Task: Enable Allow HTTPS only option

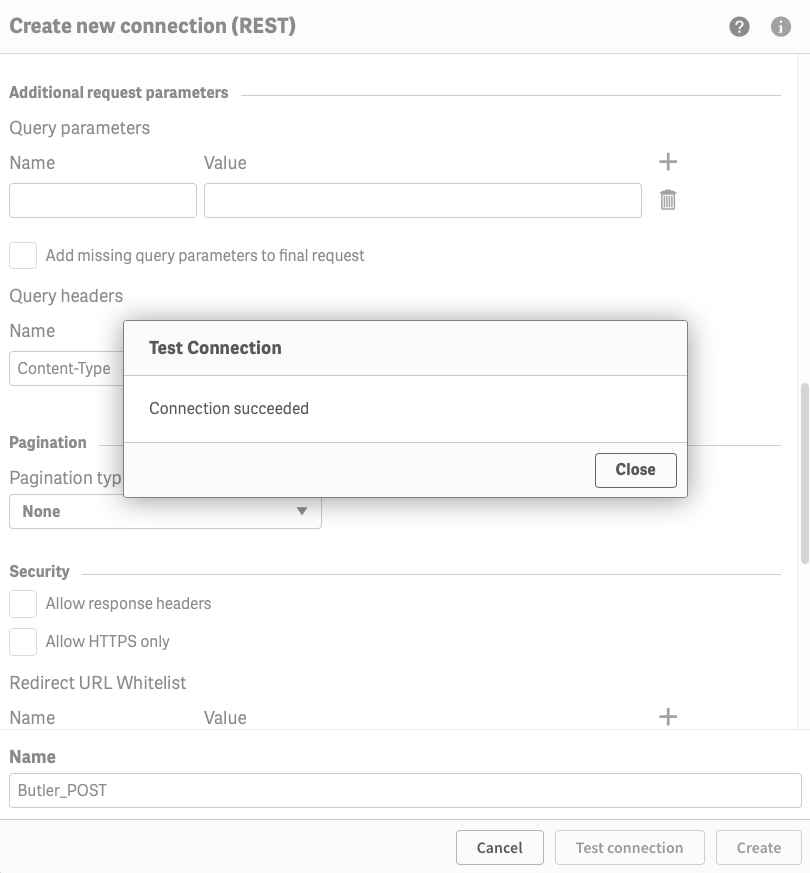Action: (x=23, y=641)
